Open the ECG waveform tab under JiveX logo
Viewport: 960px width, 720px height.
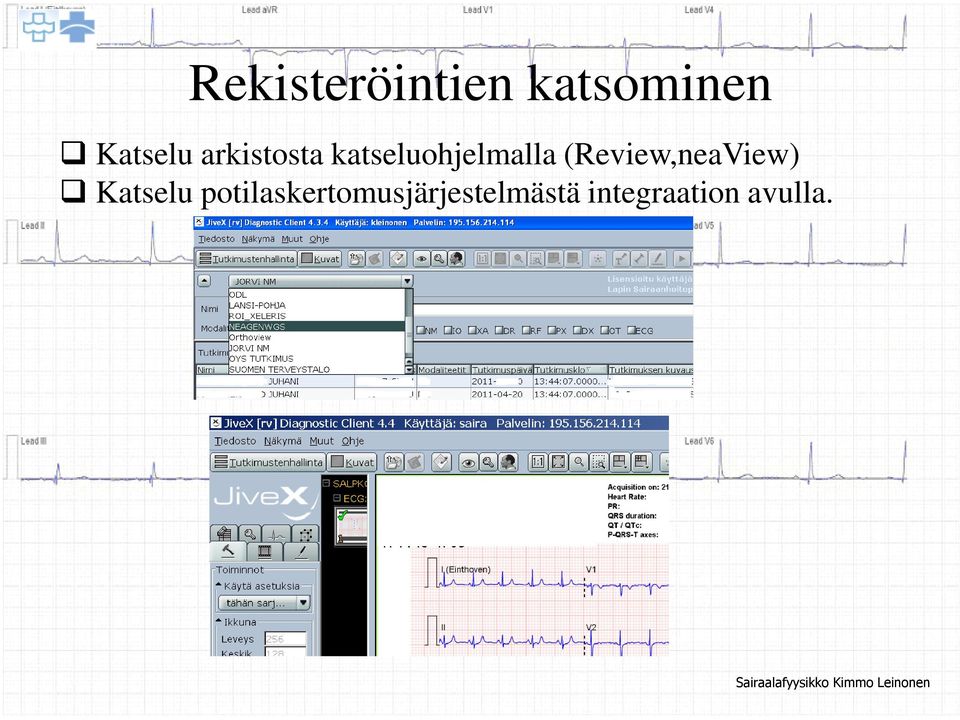[277, 534]
